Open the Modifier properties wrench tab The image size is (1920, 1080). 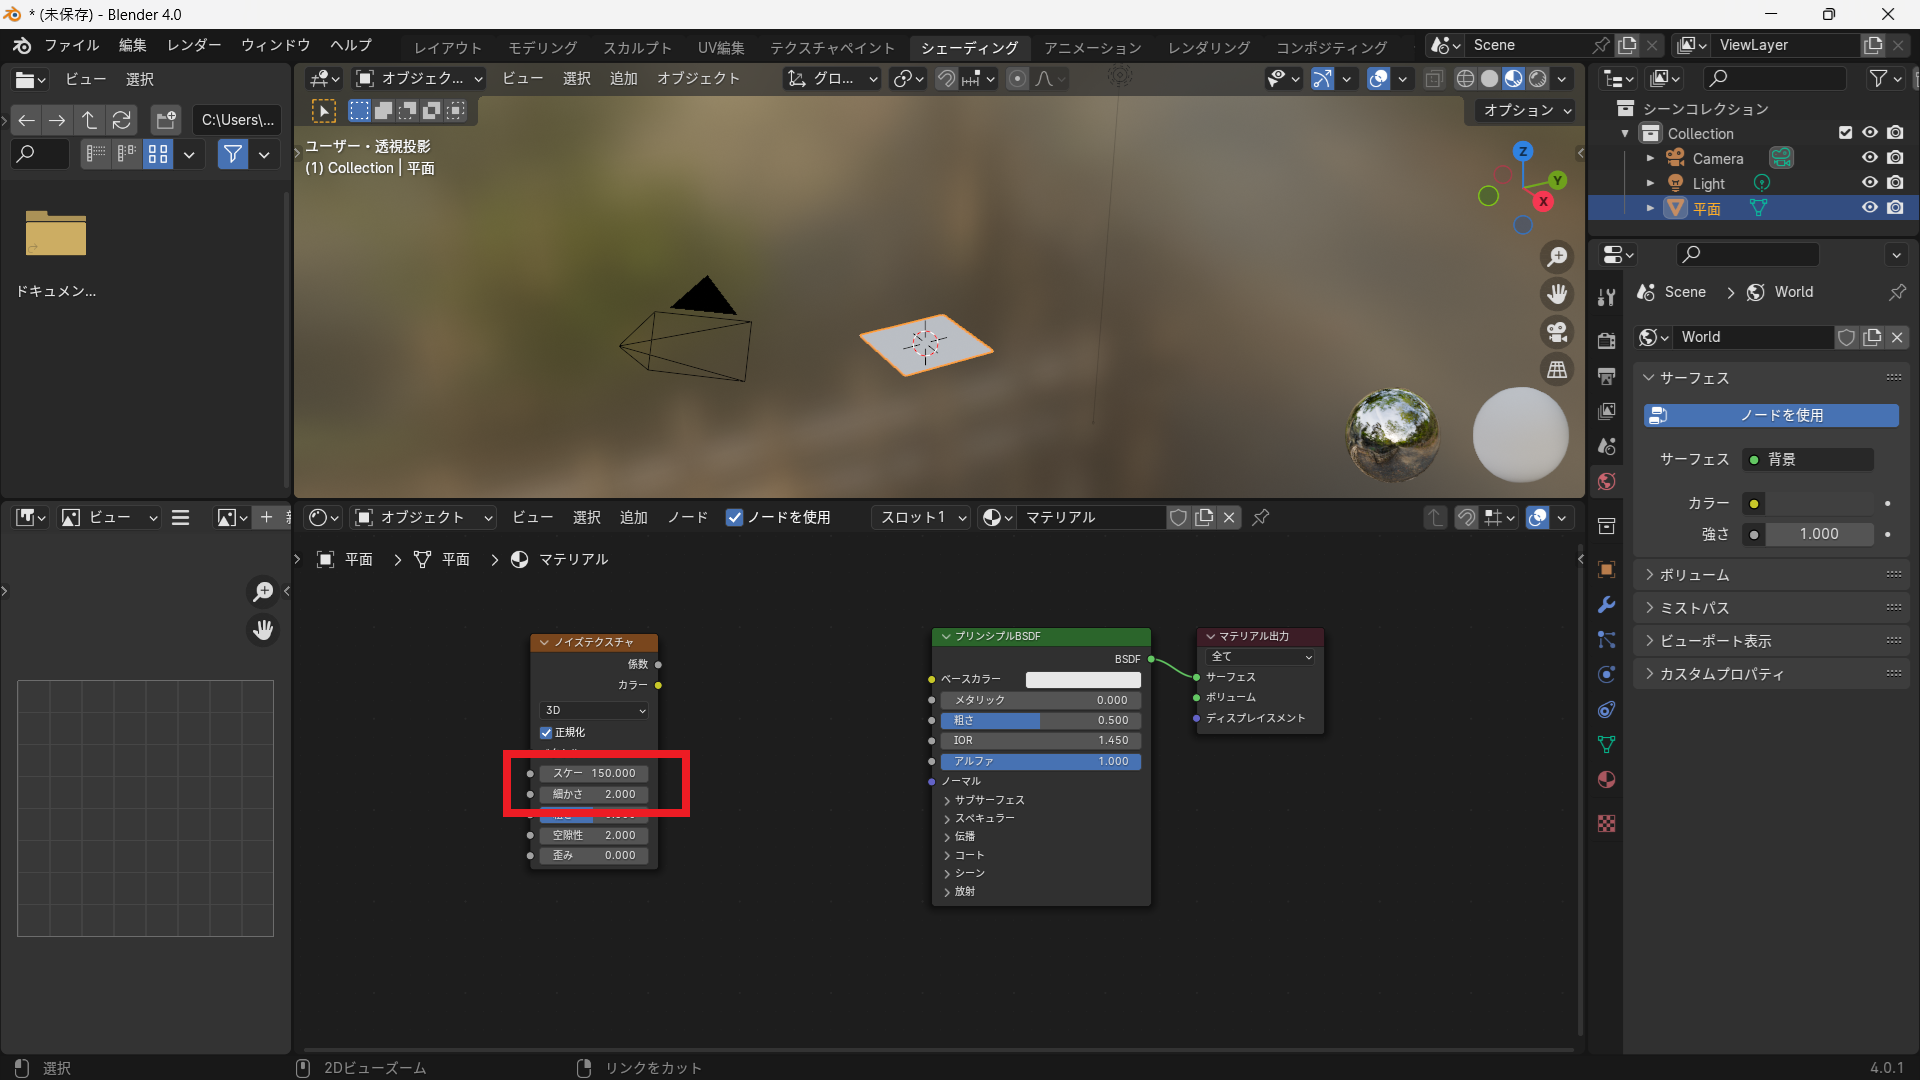coord(1606,605)
